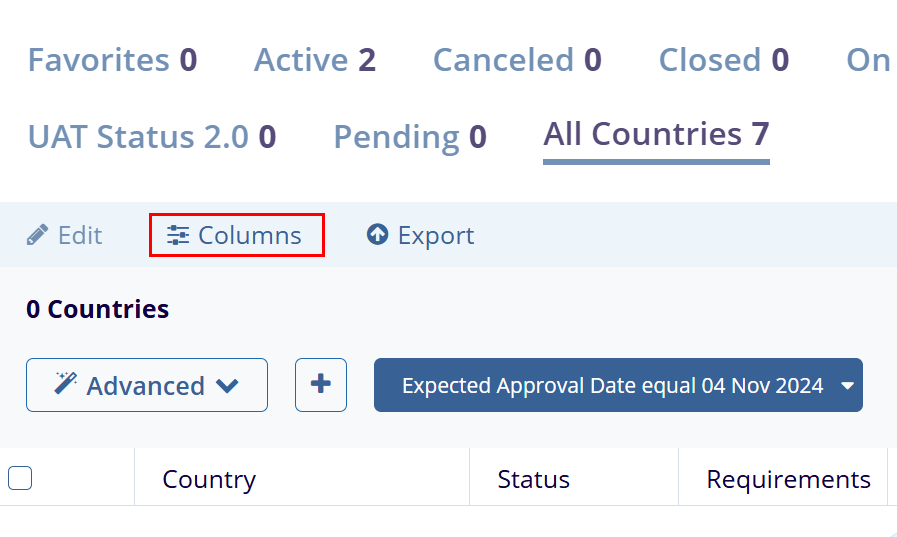Open the Canceled tab
The width and height of the screenshot is (897, 537).
[x=516, y=61]
